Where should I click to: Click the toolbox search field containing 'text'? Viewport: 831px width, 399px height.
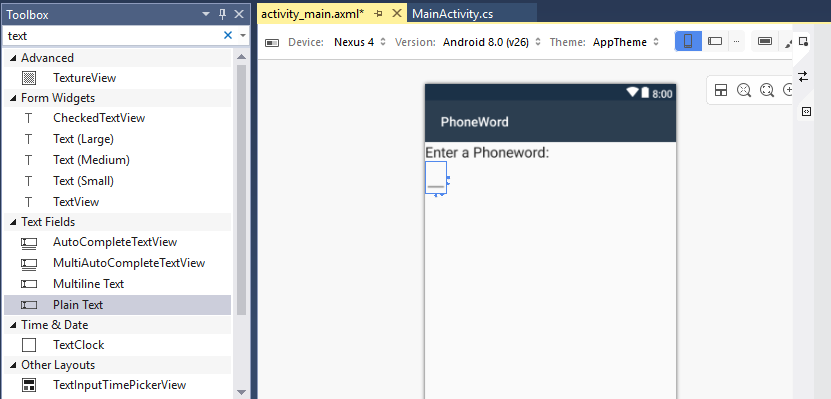click(112, 36)
